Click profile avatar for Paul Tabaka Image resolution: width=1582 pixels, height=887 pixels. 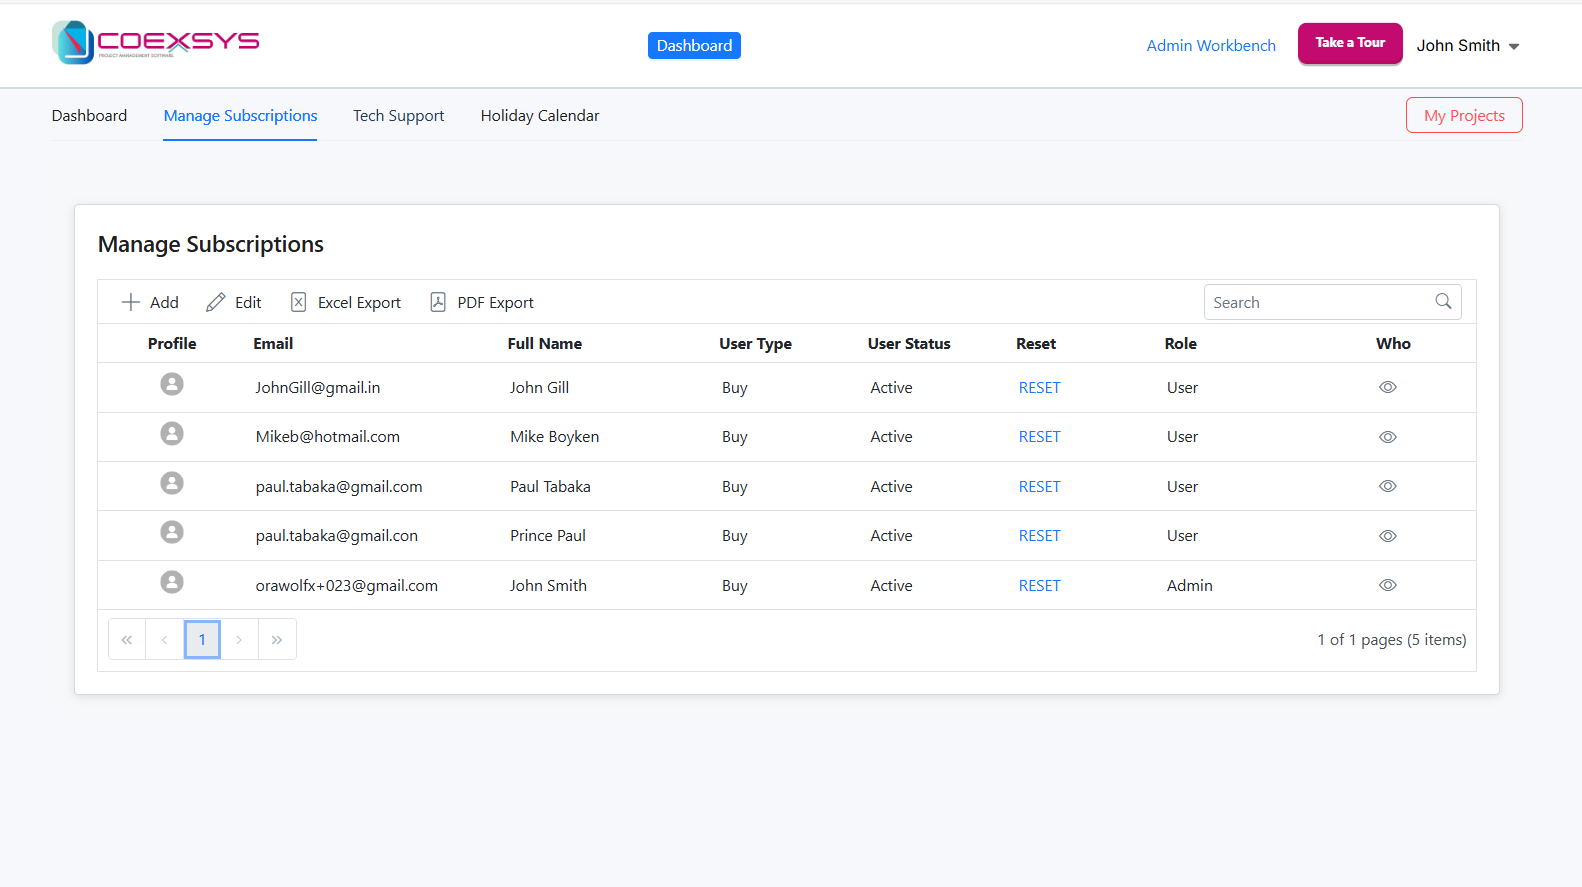click(172, 483)
